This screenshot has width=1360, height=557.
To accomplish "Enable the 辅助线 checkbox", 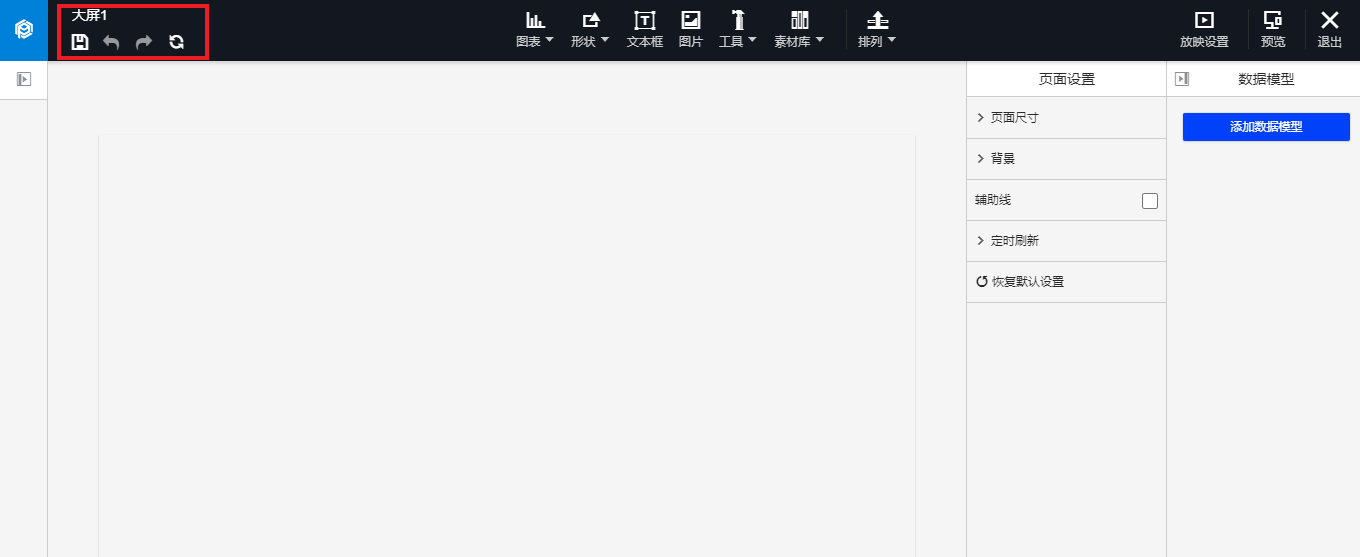I will click(x=1150, y=201).
